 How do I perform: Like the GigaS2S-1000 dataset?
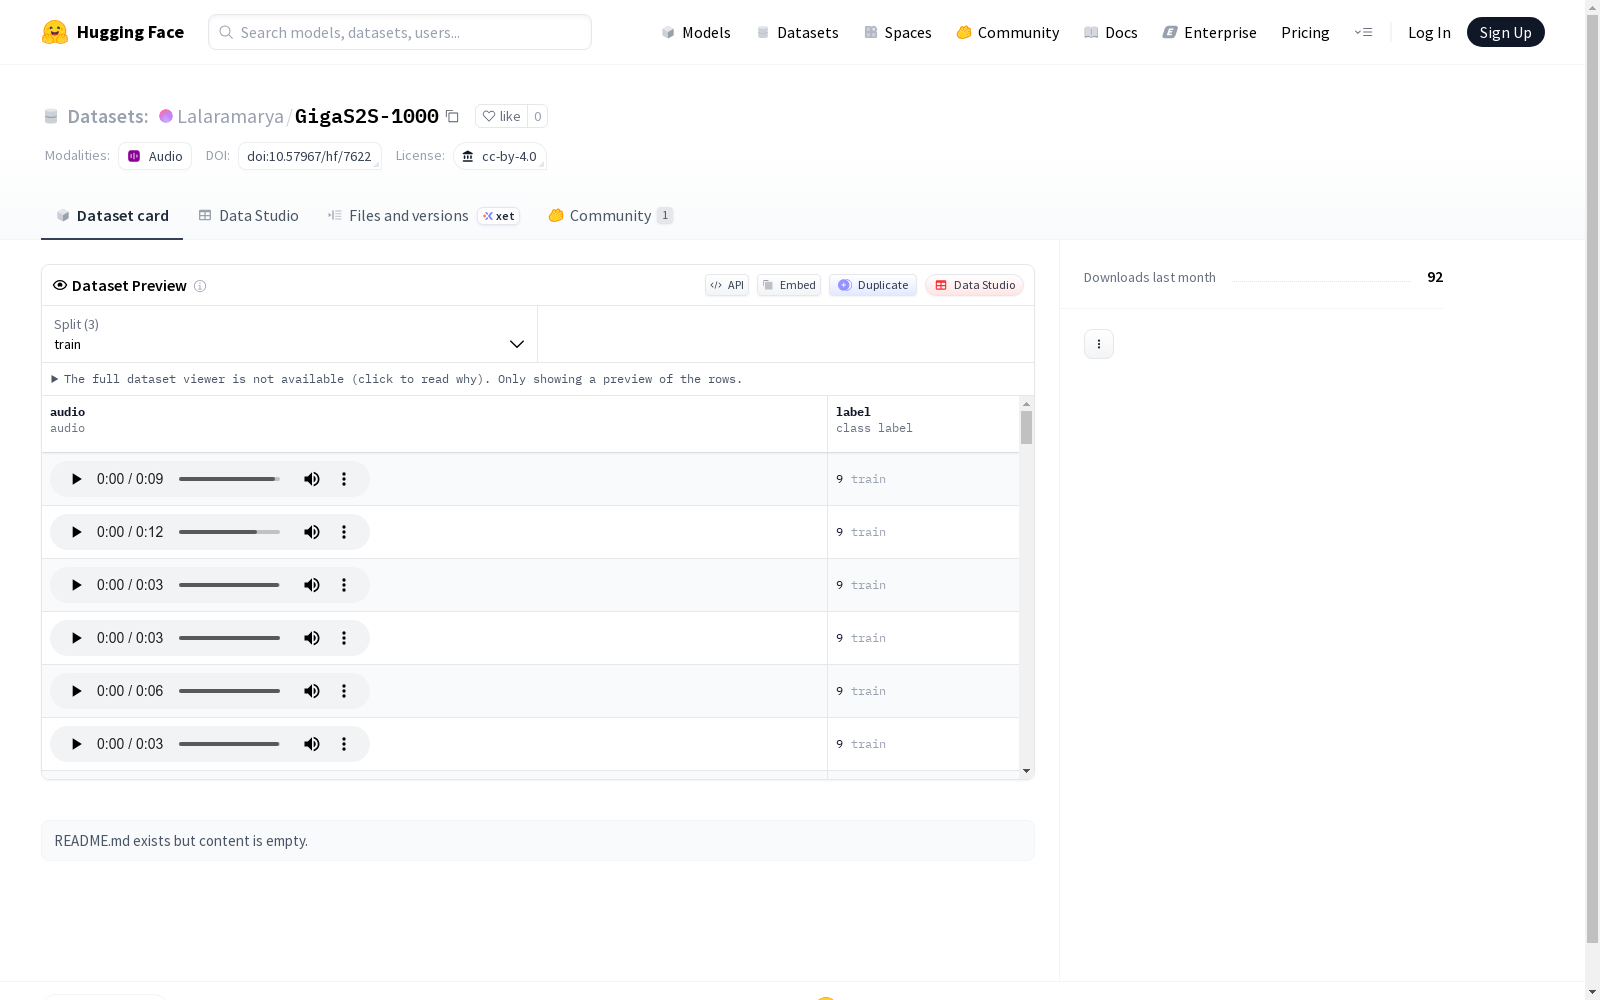click(x=501, y=116)
